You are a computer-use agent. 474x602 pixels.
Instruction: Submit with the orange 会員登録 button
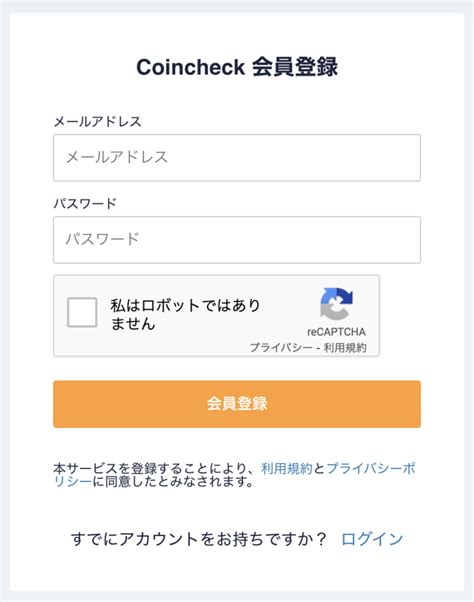pyautogui.click(x=237, y=404)
